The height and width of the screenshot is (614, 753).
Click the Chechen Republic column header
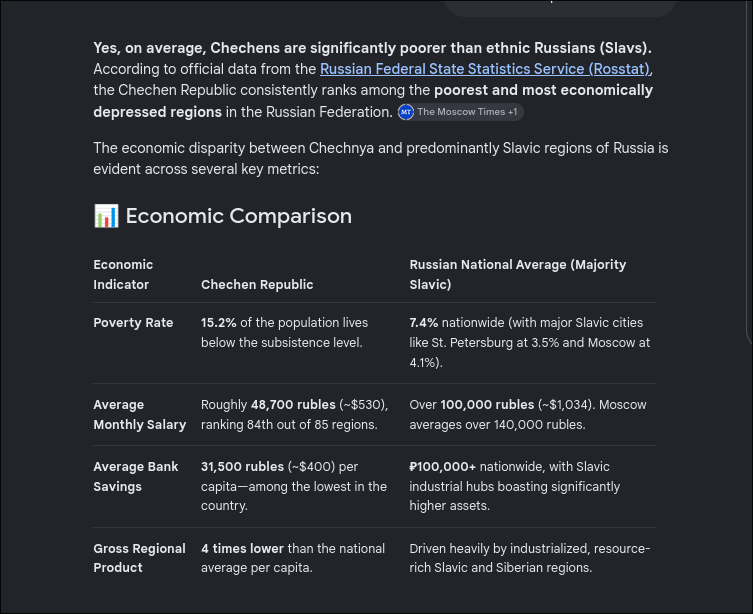[257, 285]
